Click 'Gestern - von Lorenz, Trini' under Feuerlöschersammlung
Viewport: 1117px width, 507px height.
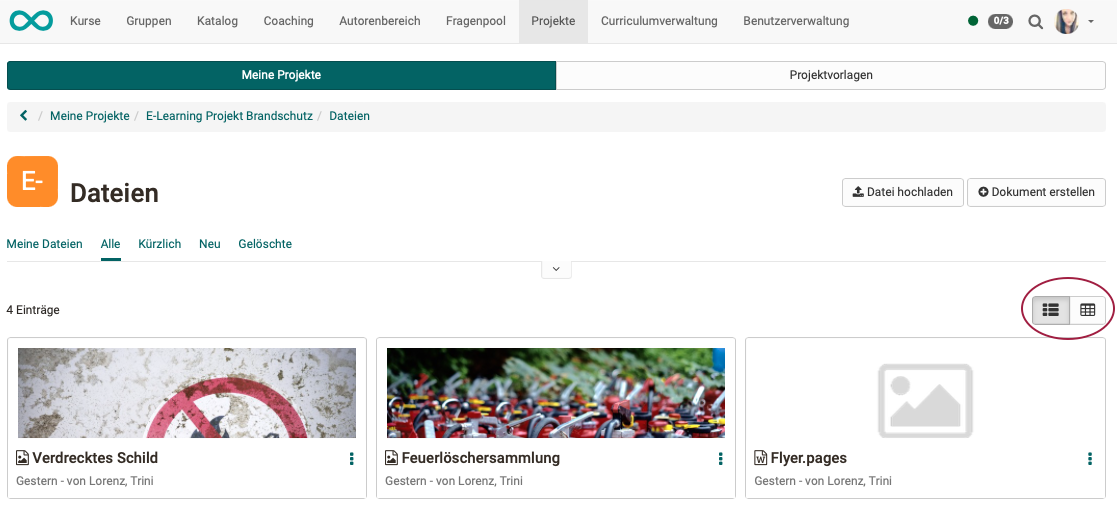point(454,481)
